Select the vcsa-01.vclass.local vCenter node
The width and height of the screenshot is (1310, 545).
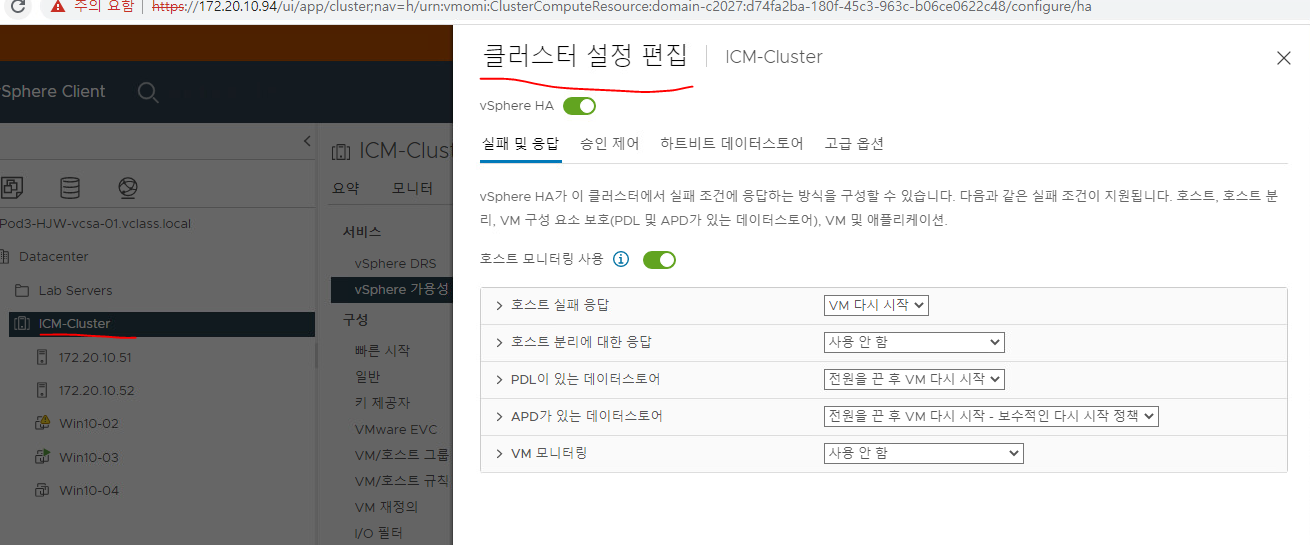pos(95,224)
